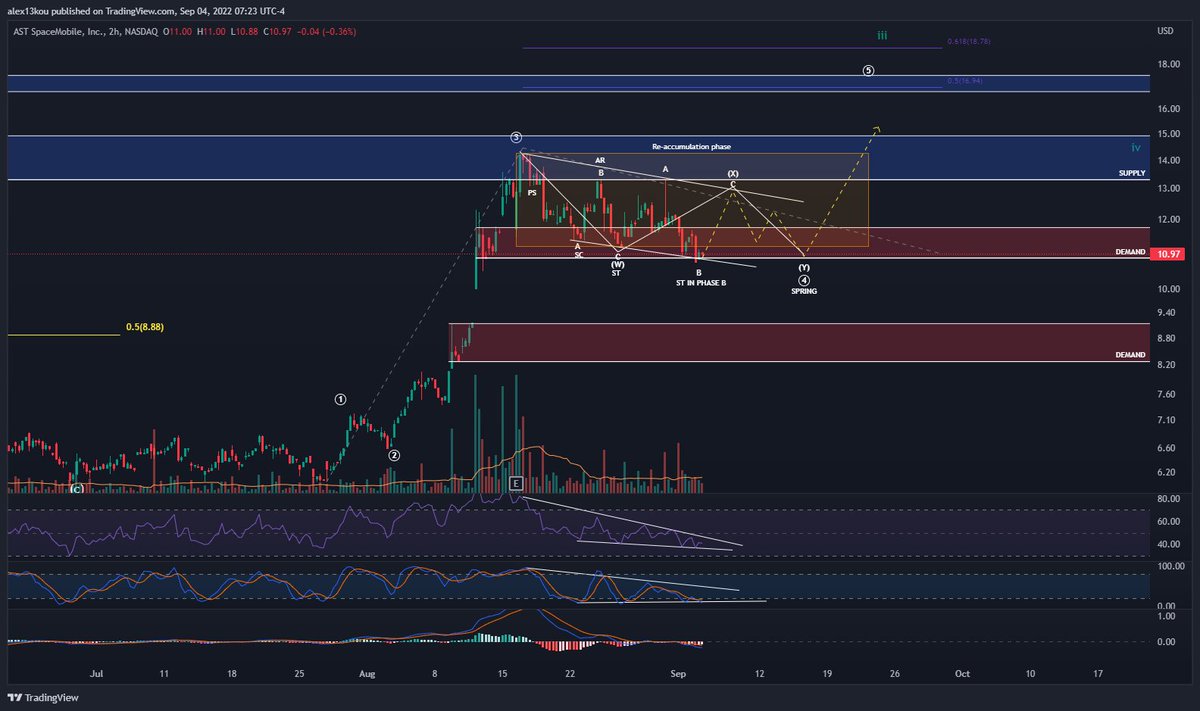The height and width of the screenshot is (711, 1200).
Task: Click the yellow '0.5(8.88)' Fibonacci label
Action: (x=147, y=327)
